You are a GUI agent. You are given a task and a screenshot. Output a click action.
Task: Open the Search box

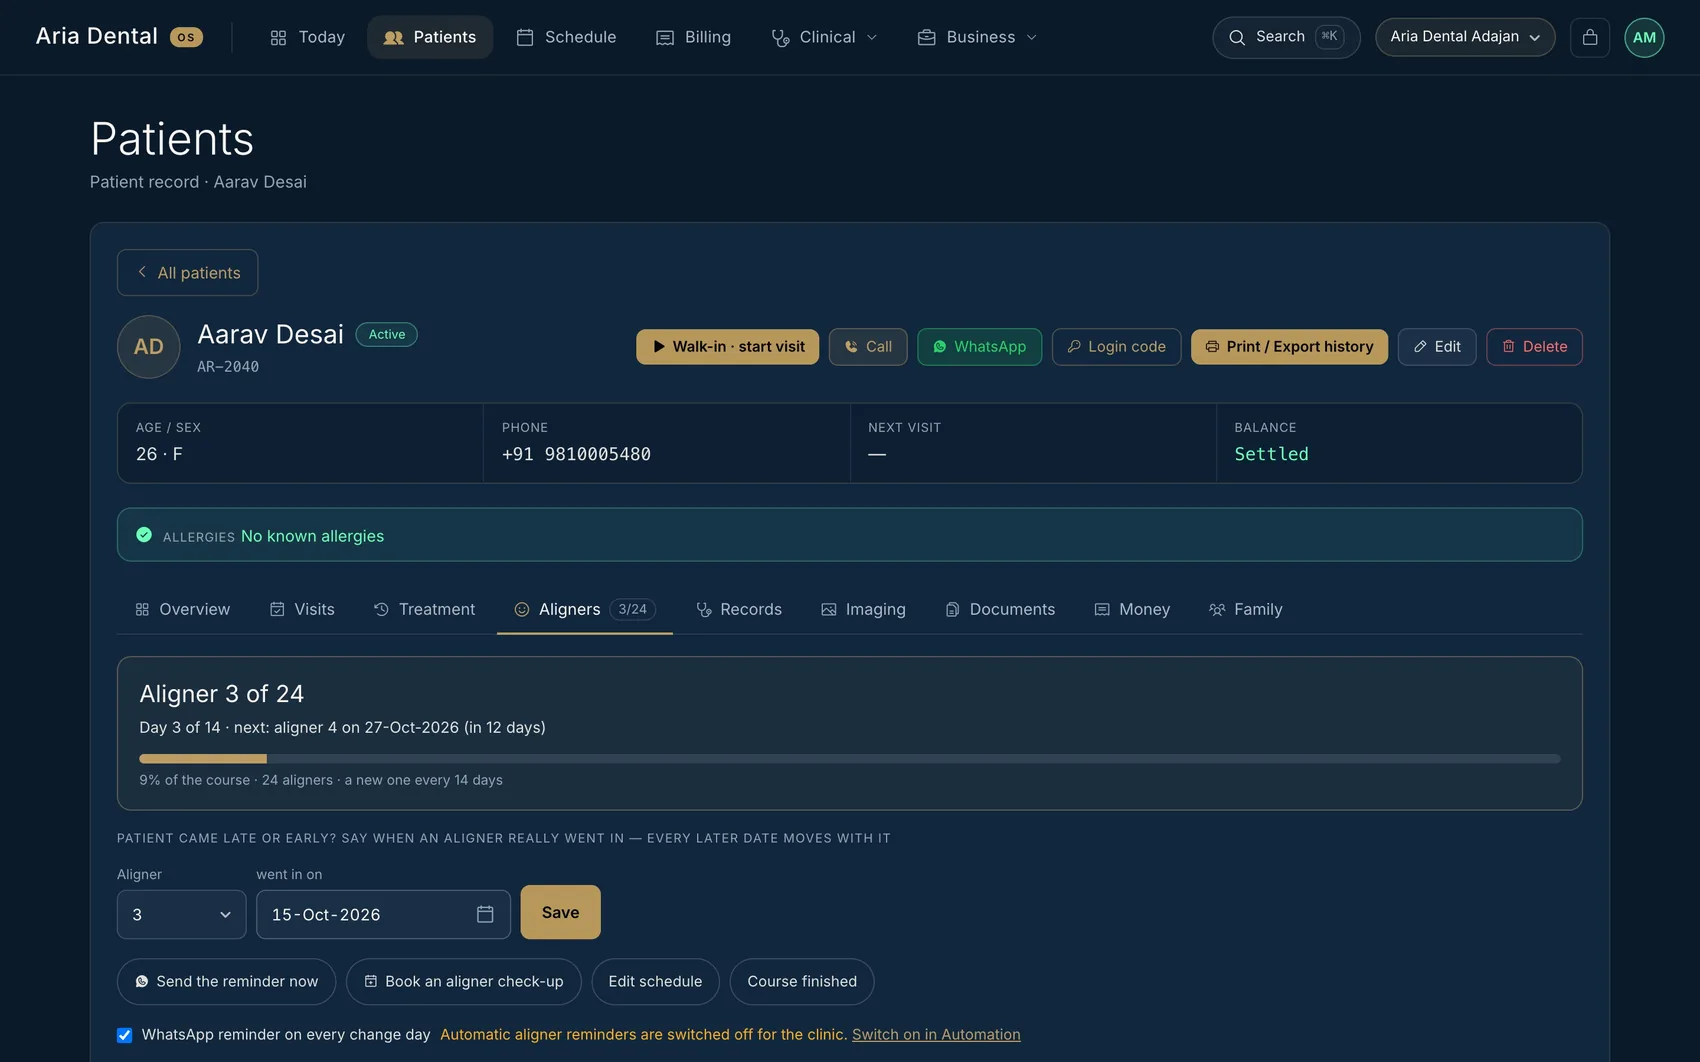[1286, 37]
